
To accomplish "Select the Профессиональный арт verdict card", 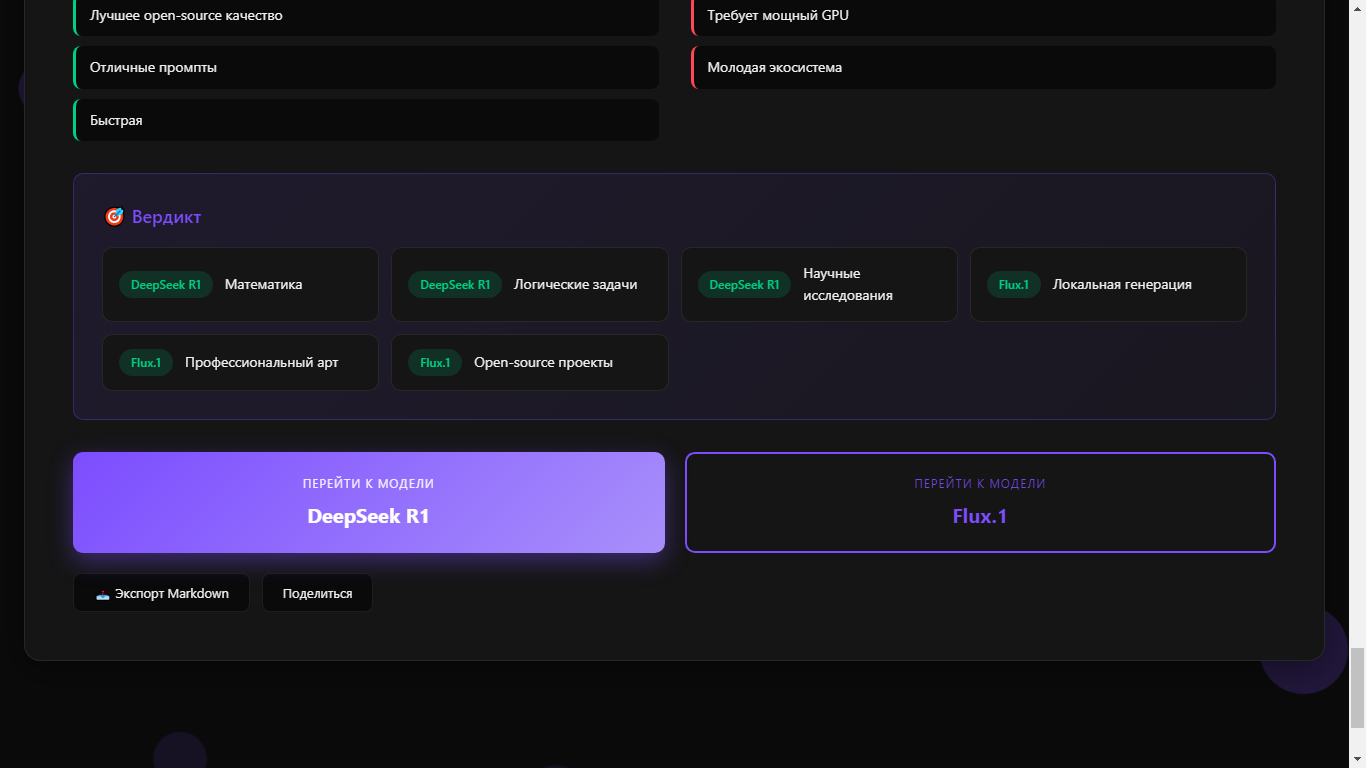I will click(x=240, y=362).
